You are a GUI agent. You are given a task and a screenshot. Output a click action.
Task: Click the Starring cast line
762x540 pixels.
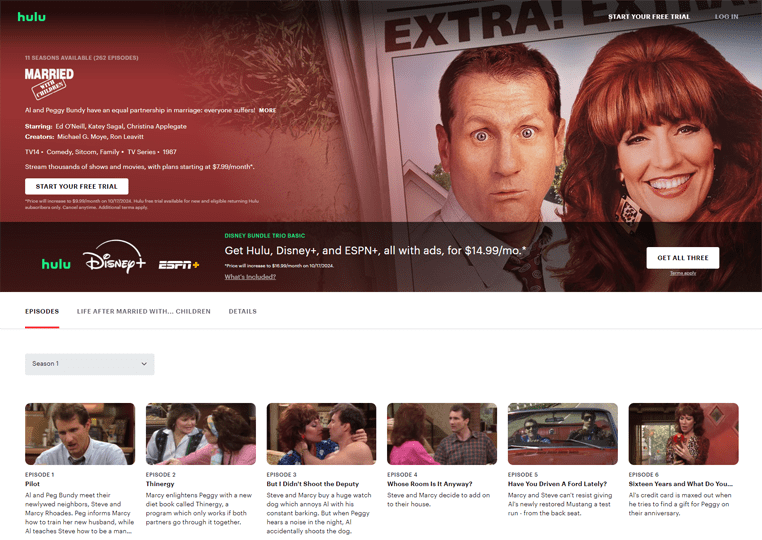(106, 126)
